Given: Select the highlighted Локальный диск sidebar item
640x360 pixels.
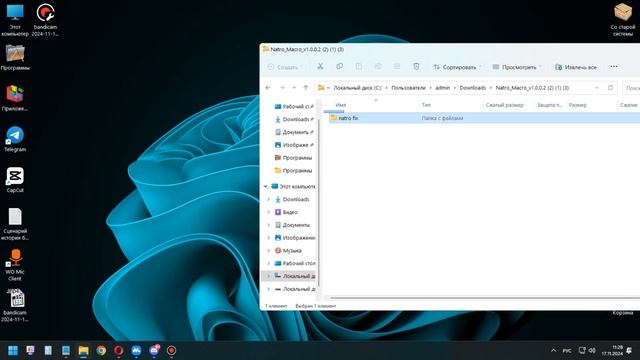Looking at the screenshot, I should point(289,276).
